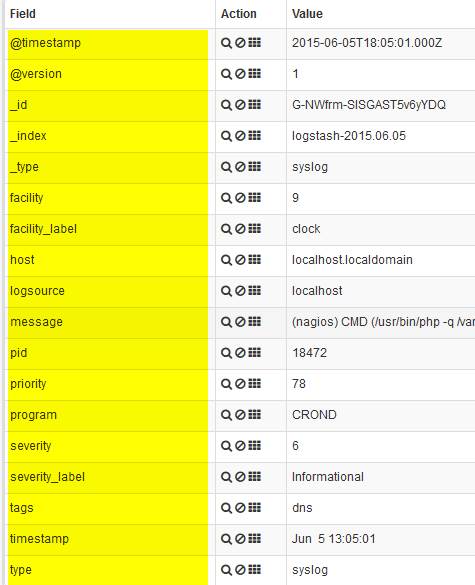
Task: Toggle table column icon for message row
Action: 254,322
